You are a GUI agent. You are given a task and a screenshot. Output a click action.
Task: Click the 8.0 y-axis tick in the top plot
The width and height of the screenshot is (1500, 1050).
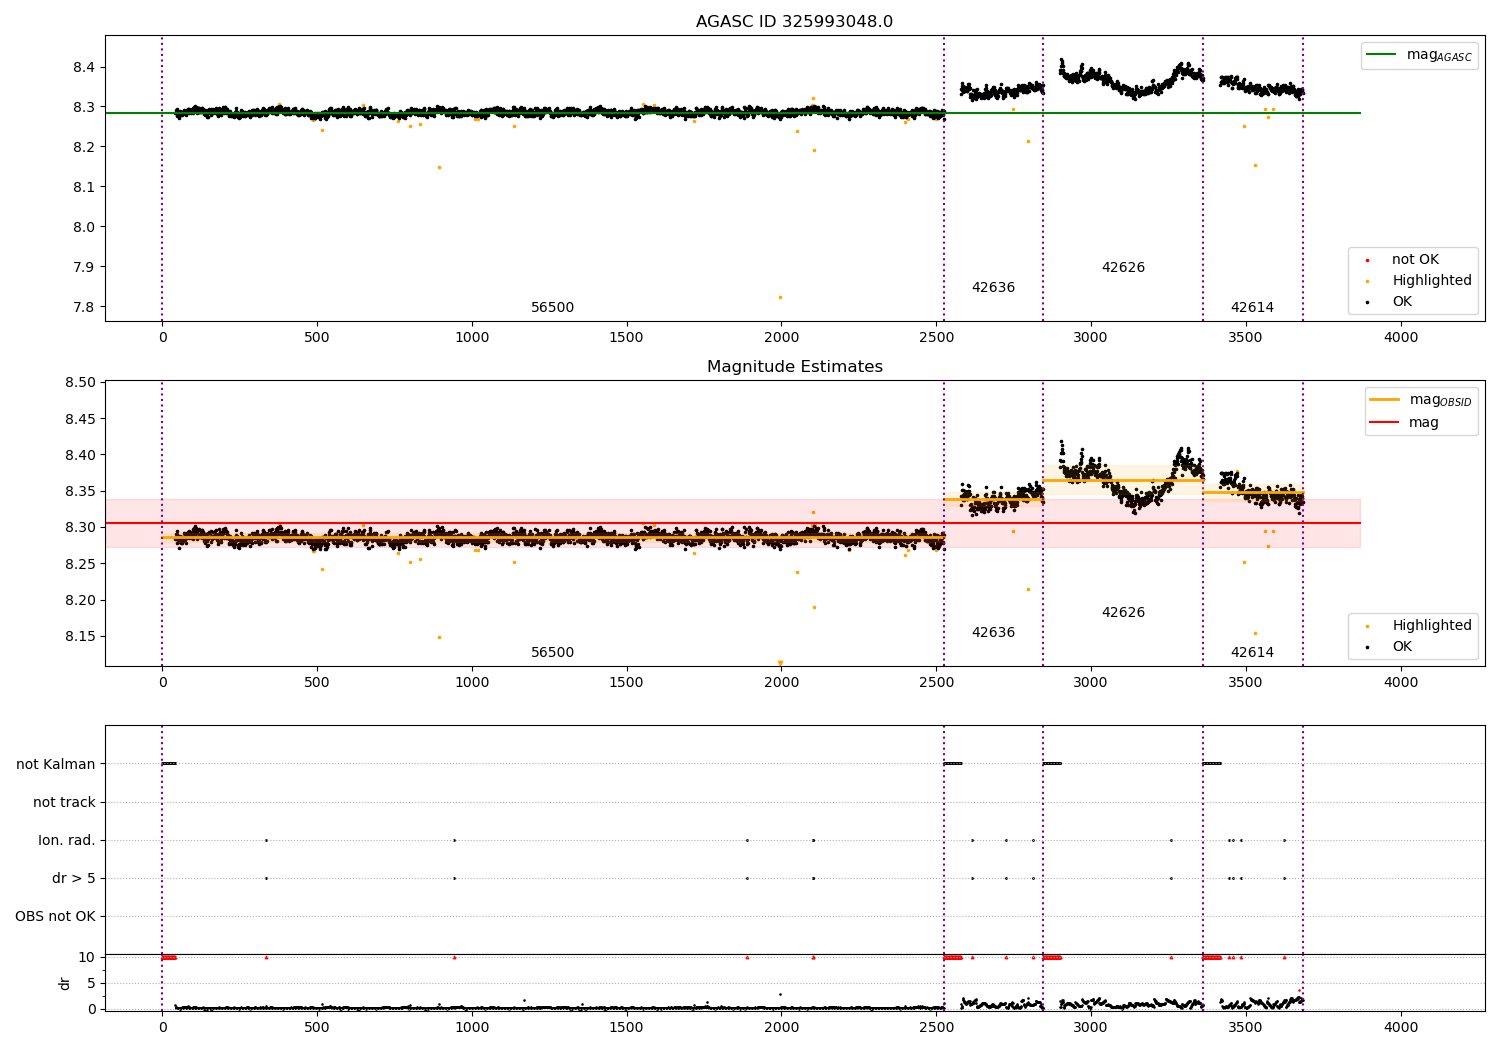point(84,228)
